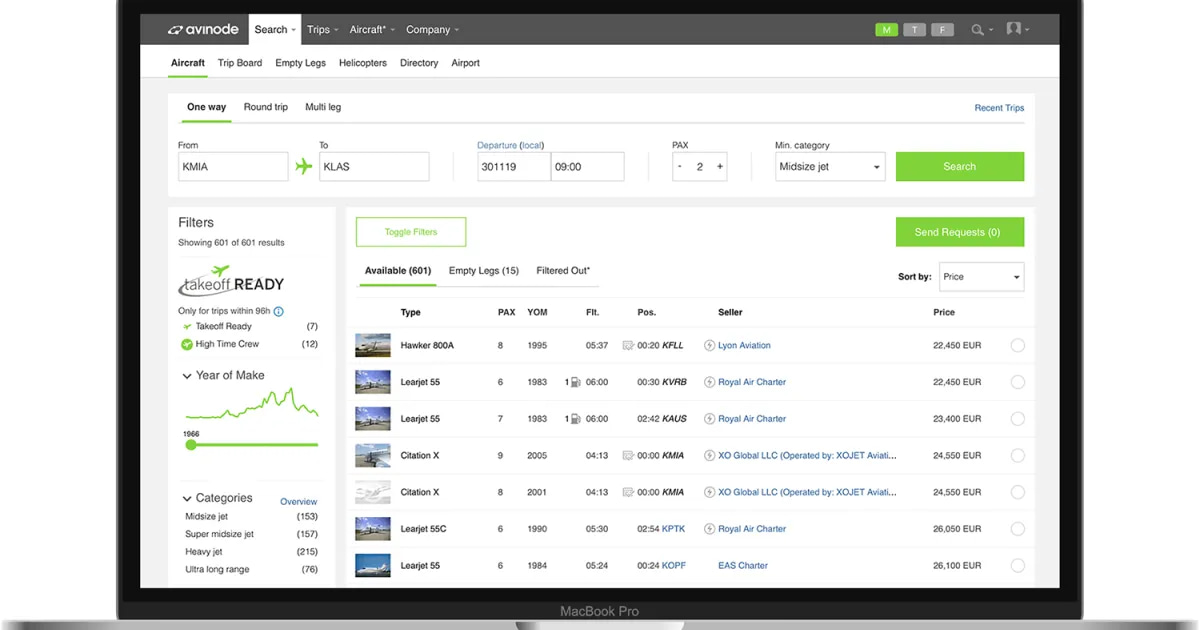Image resolution: width=1200 pixels, height=630 pixels.
Task: Click the High Time Crew crew icon
Action: [187, 343]
